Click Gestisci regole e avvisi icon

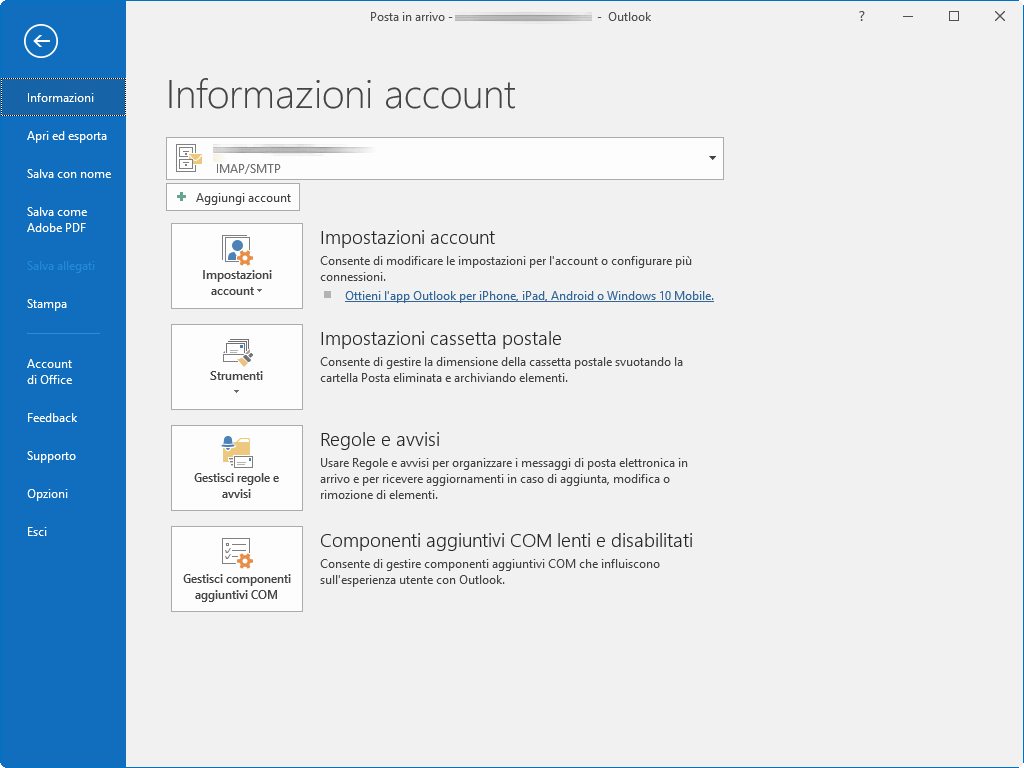tap(237, 452)
